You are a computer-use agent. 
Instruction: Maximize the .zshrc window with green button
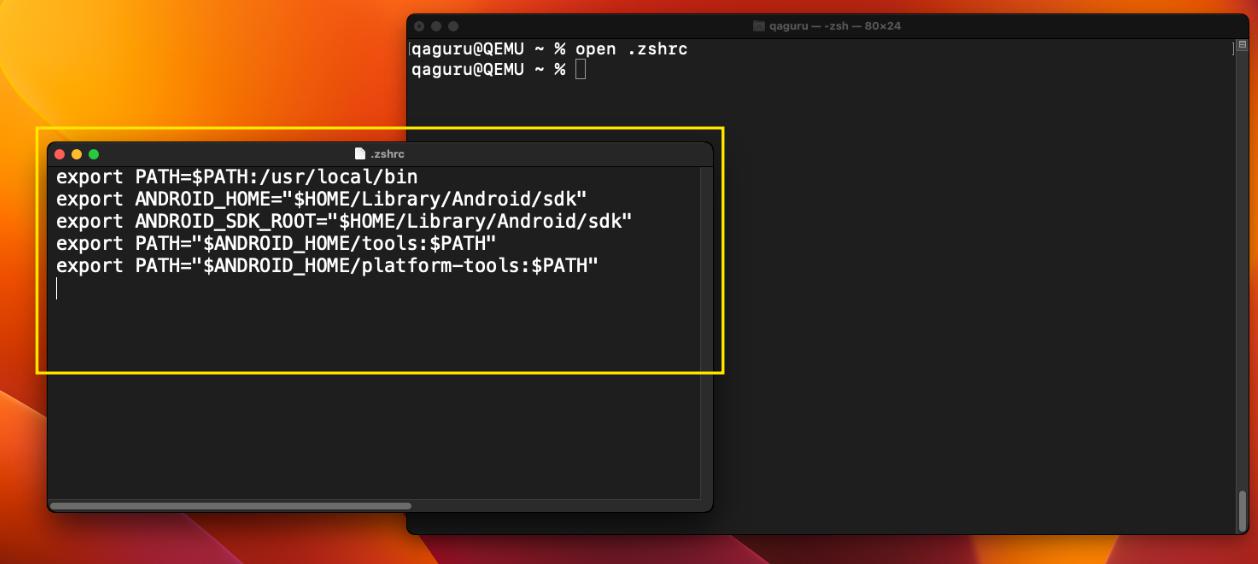click(x=94, y=154)
